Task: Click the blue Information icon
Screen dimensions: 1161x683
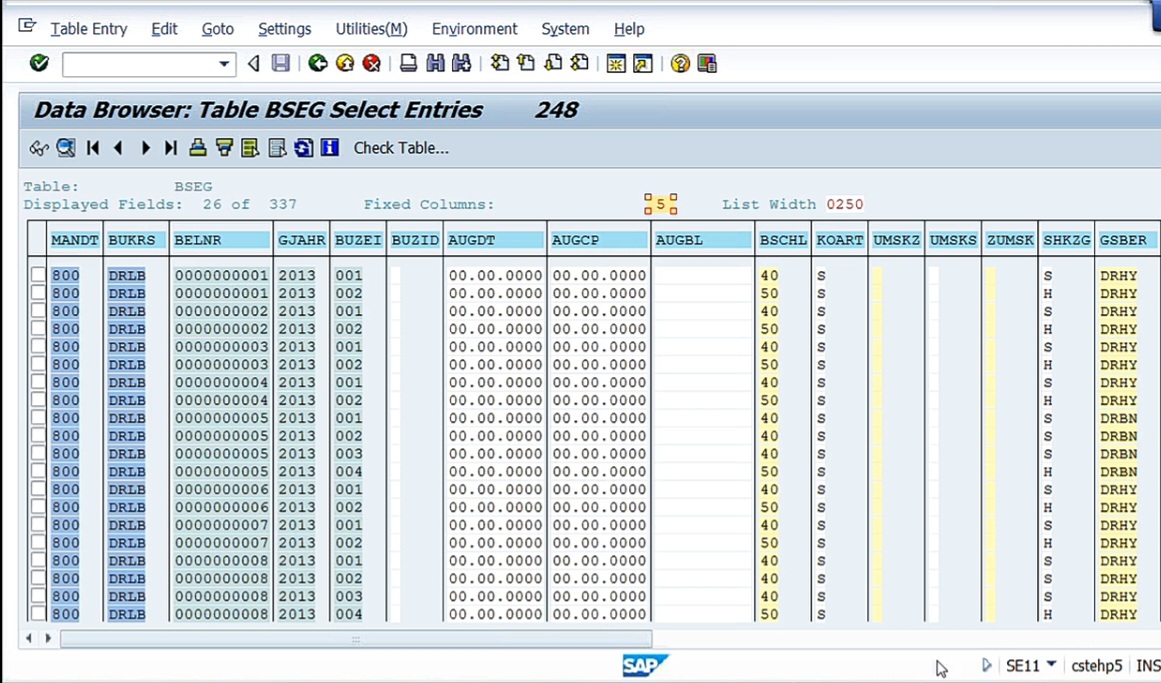Action: [329, 148]
